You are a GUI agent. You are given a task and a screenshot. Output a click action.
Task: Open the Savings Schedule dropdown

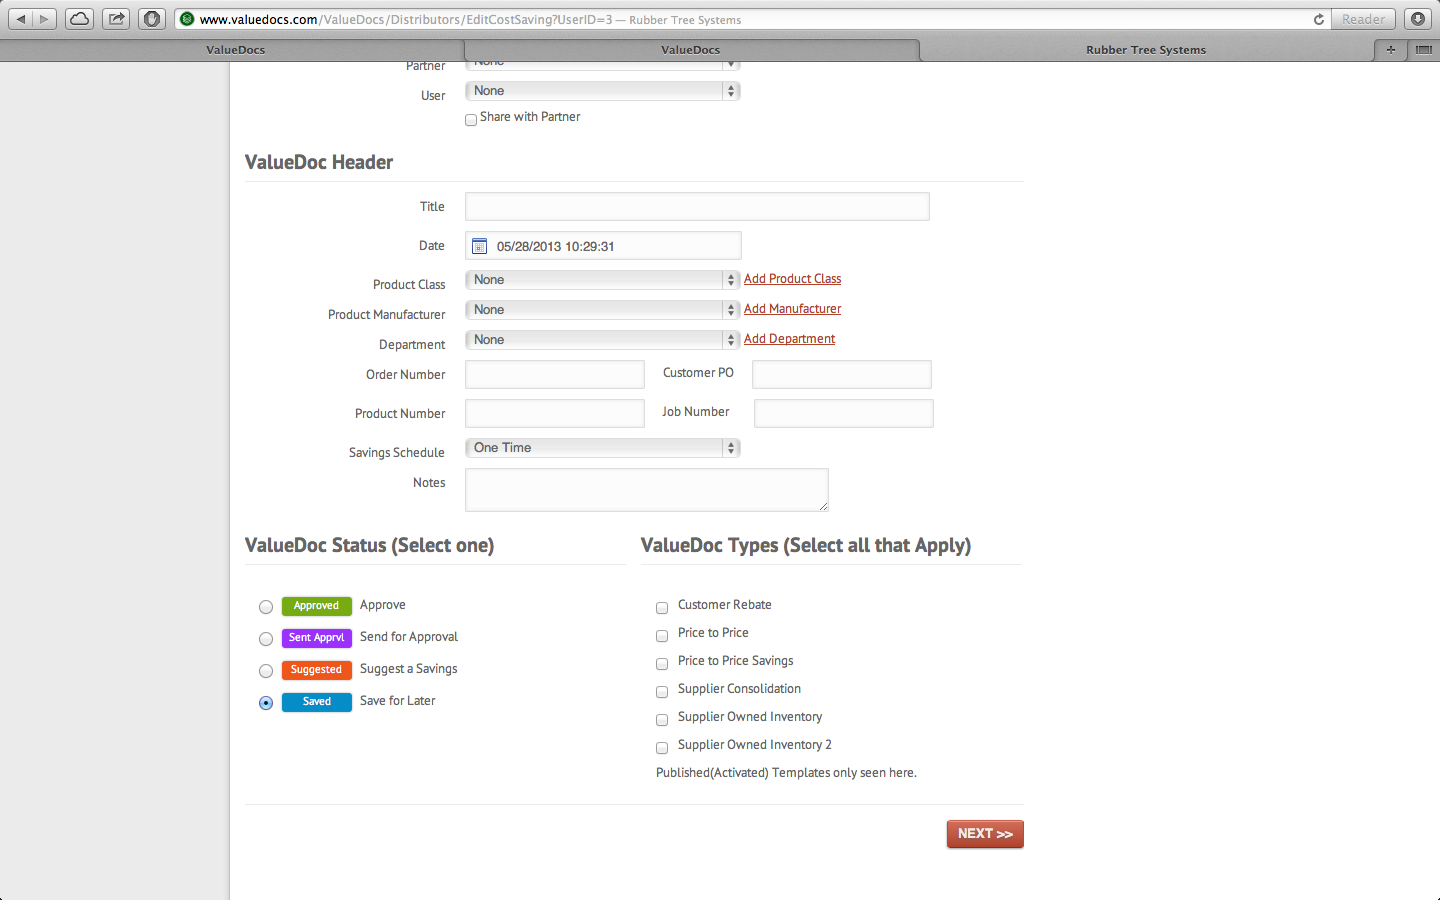(x=602, y=448)
